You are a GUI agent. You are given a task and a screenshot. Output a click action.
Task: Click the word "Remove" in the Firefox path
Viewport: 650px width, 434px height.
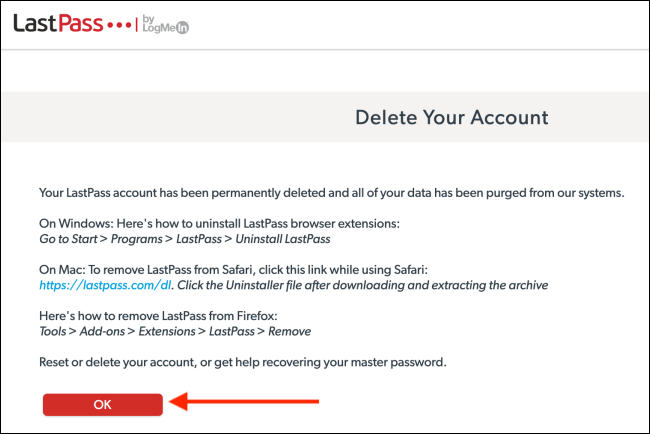[x=289, y=332]
